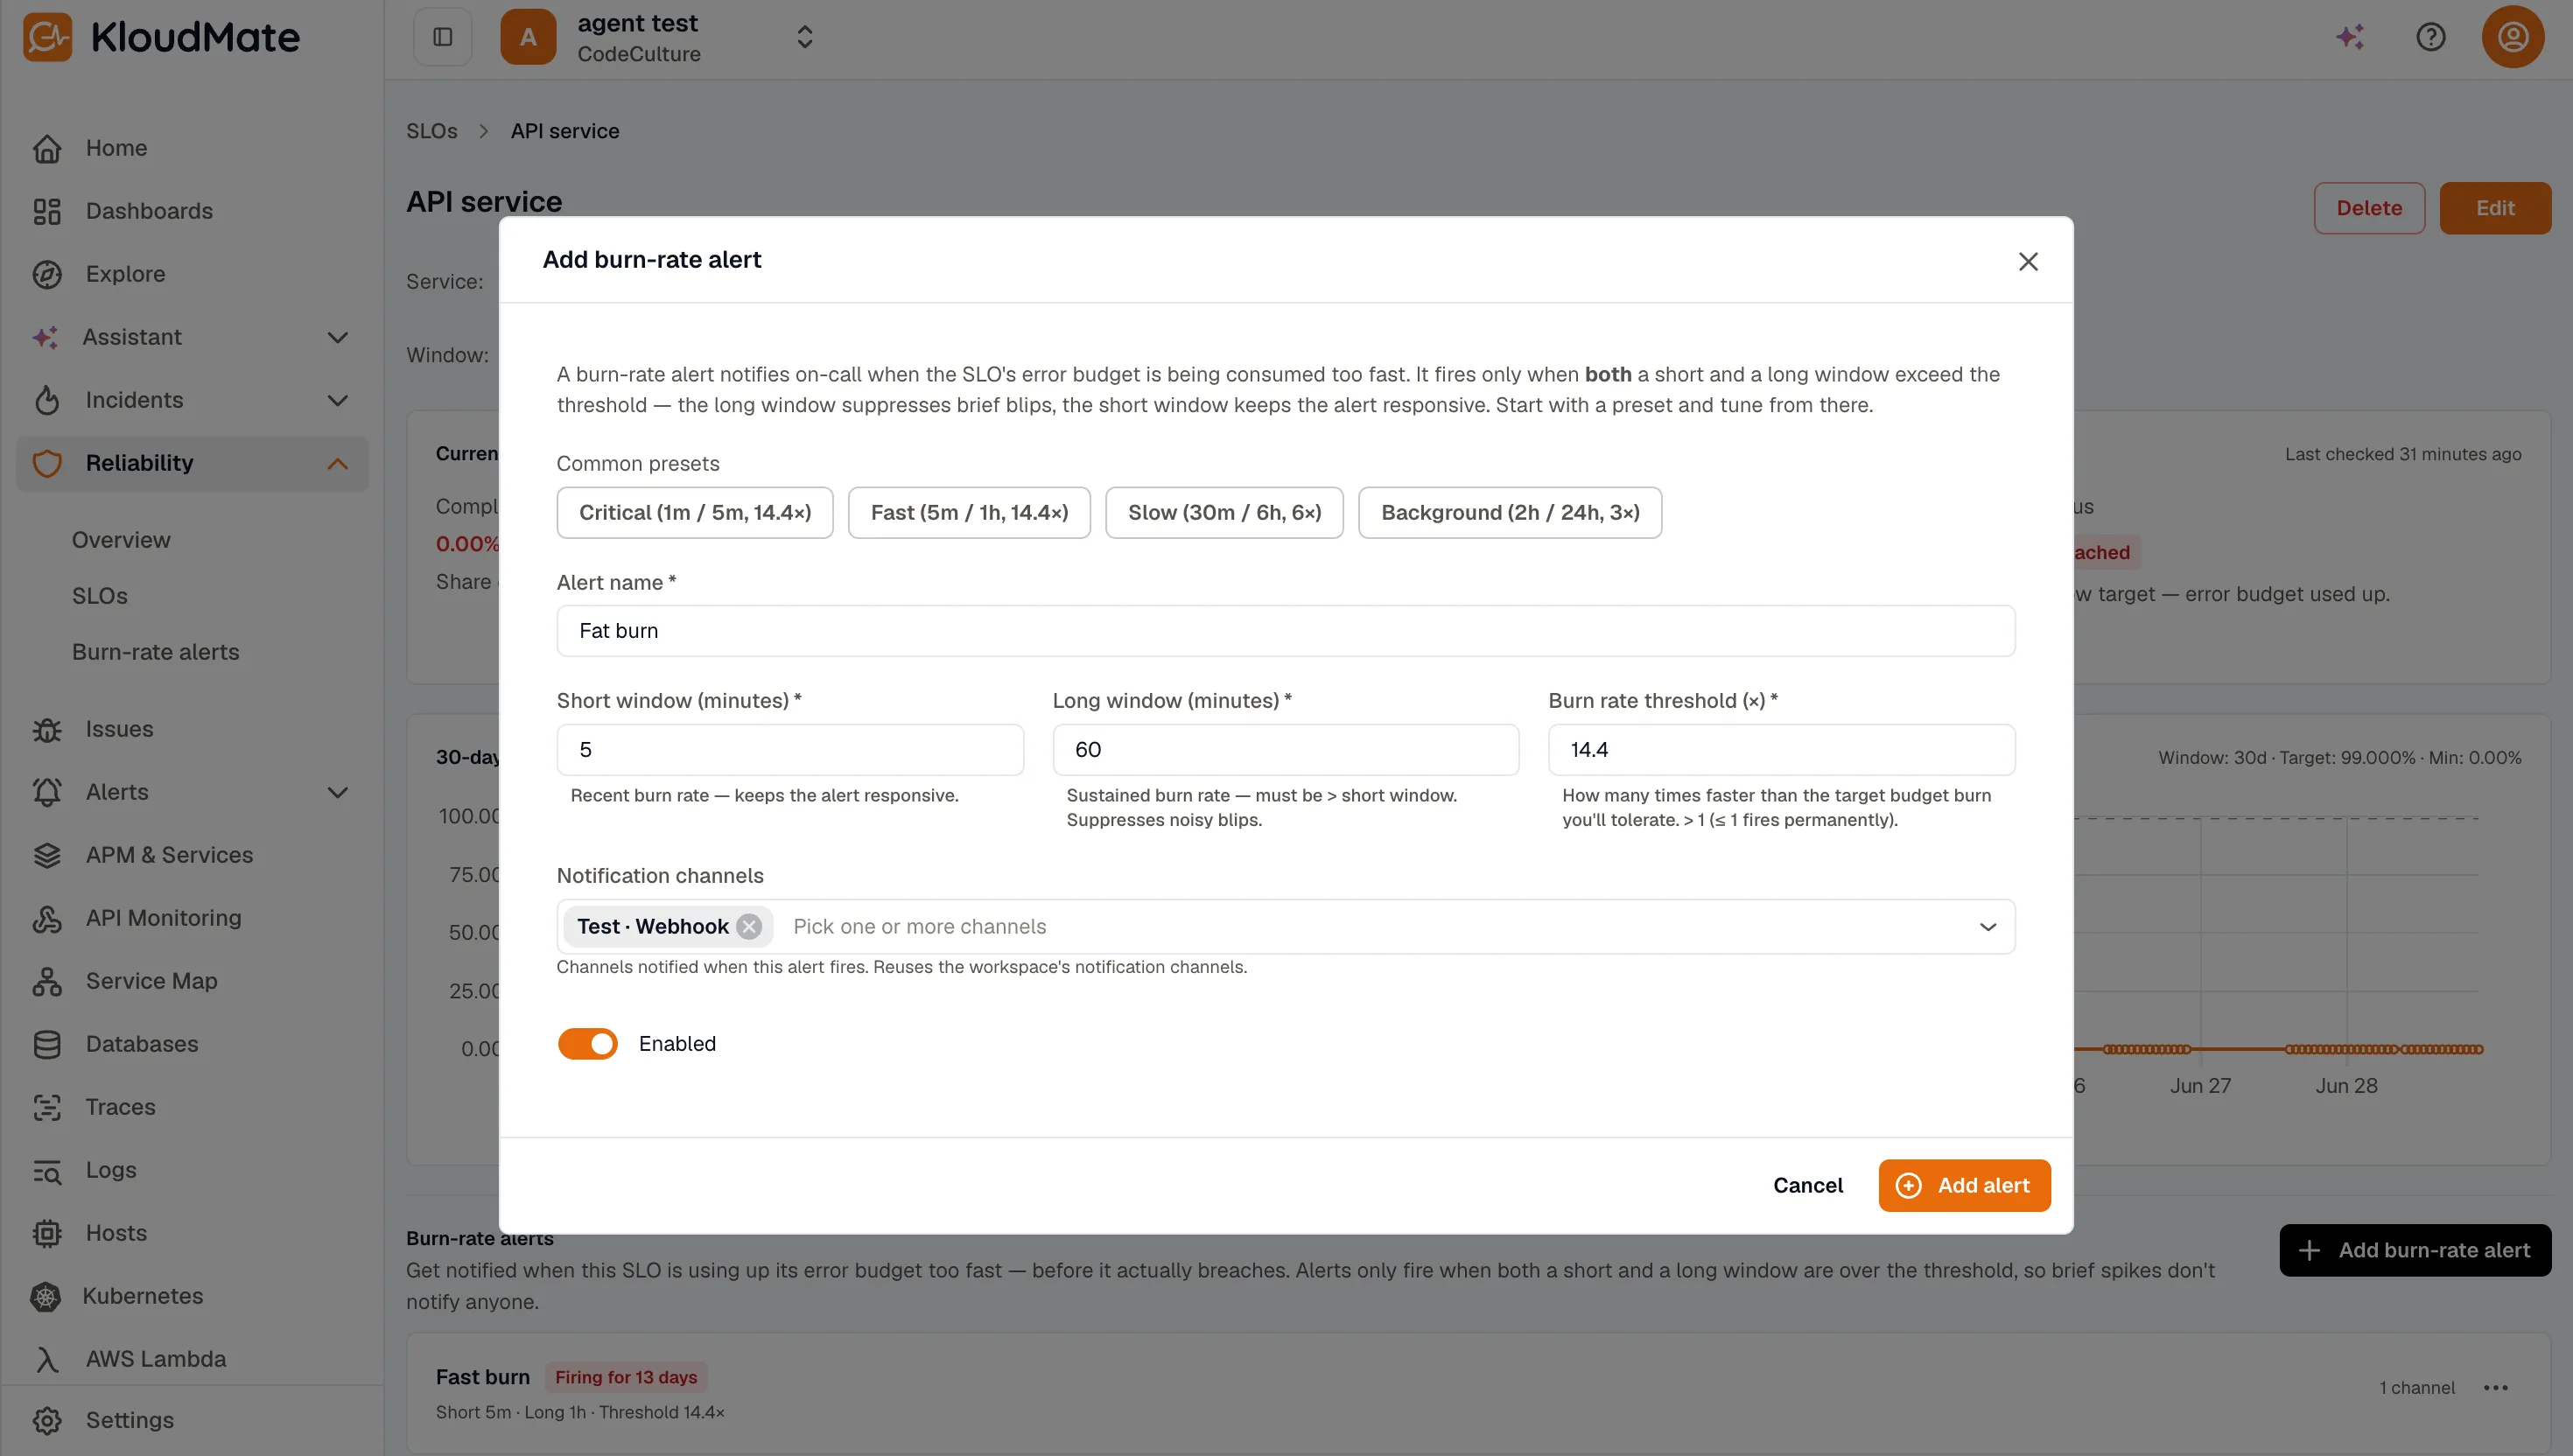Image resolution: width=2573 pixels, height=1456 pixels.
Task: Click the Alerts bell icon
Action: [47, 792]
